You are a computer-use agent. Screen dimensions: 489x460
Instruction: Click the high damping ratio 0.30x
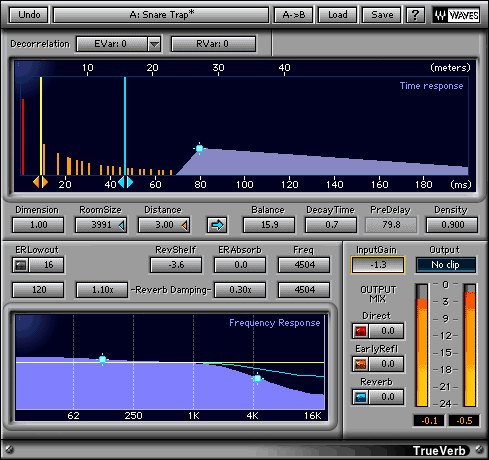click(x=240, y=290)
